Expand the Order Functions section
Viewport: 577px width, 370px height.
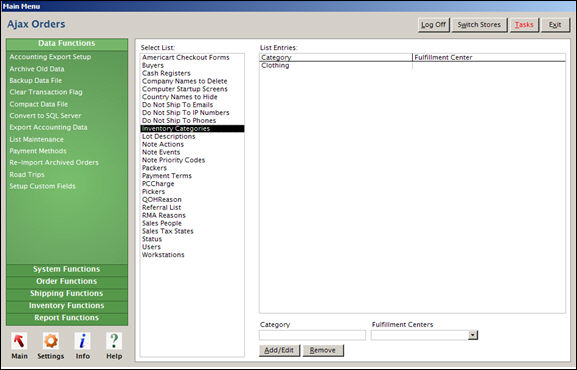pos(67,281)
